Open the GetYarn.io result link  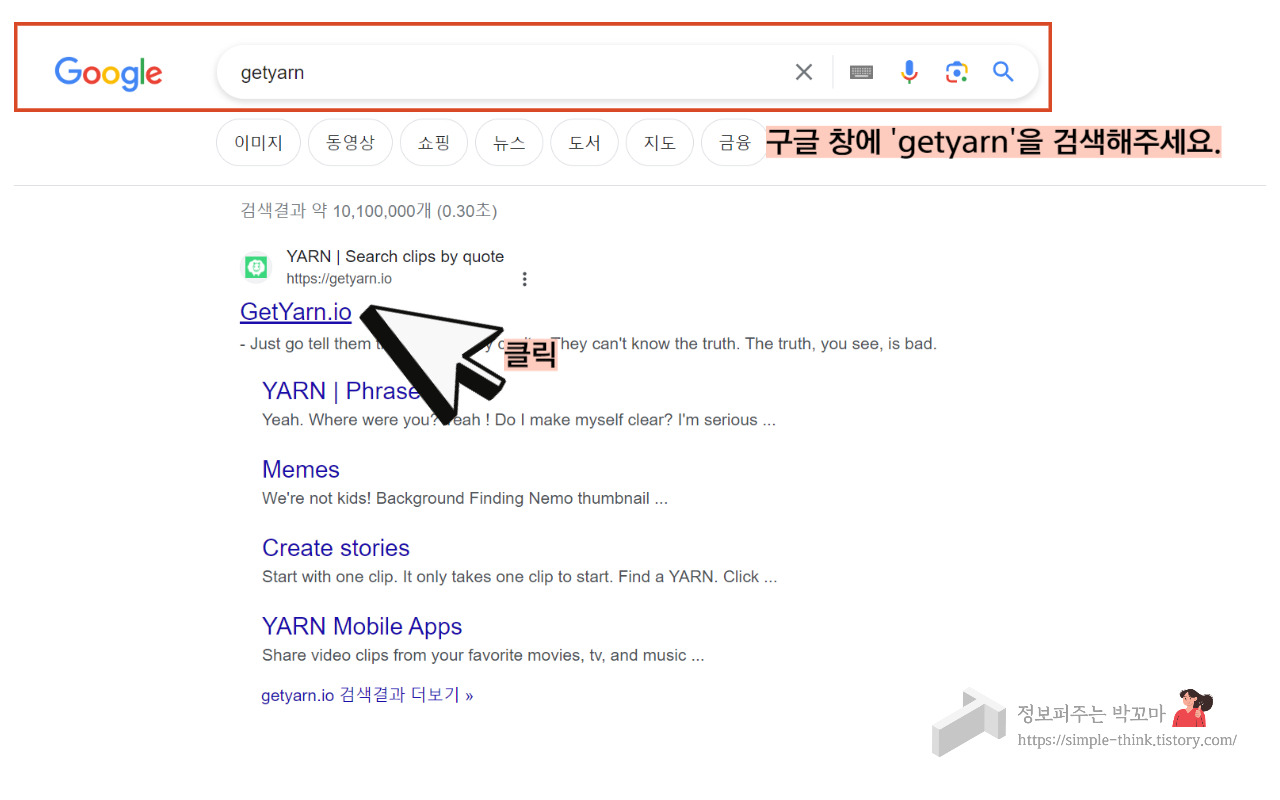coord(296,312)
